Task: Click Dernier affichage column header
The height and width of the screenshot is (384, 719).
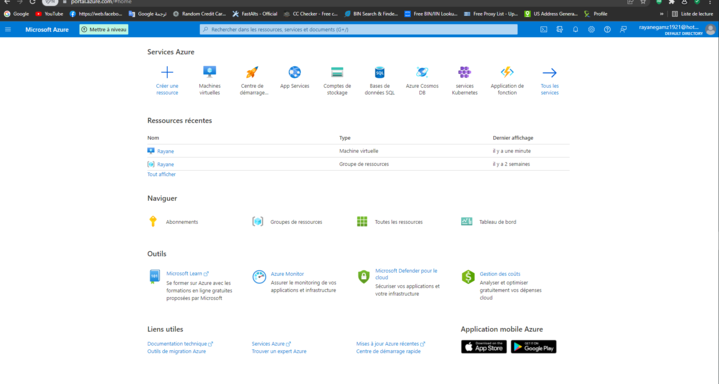Action: pos(513,138)
